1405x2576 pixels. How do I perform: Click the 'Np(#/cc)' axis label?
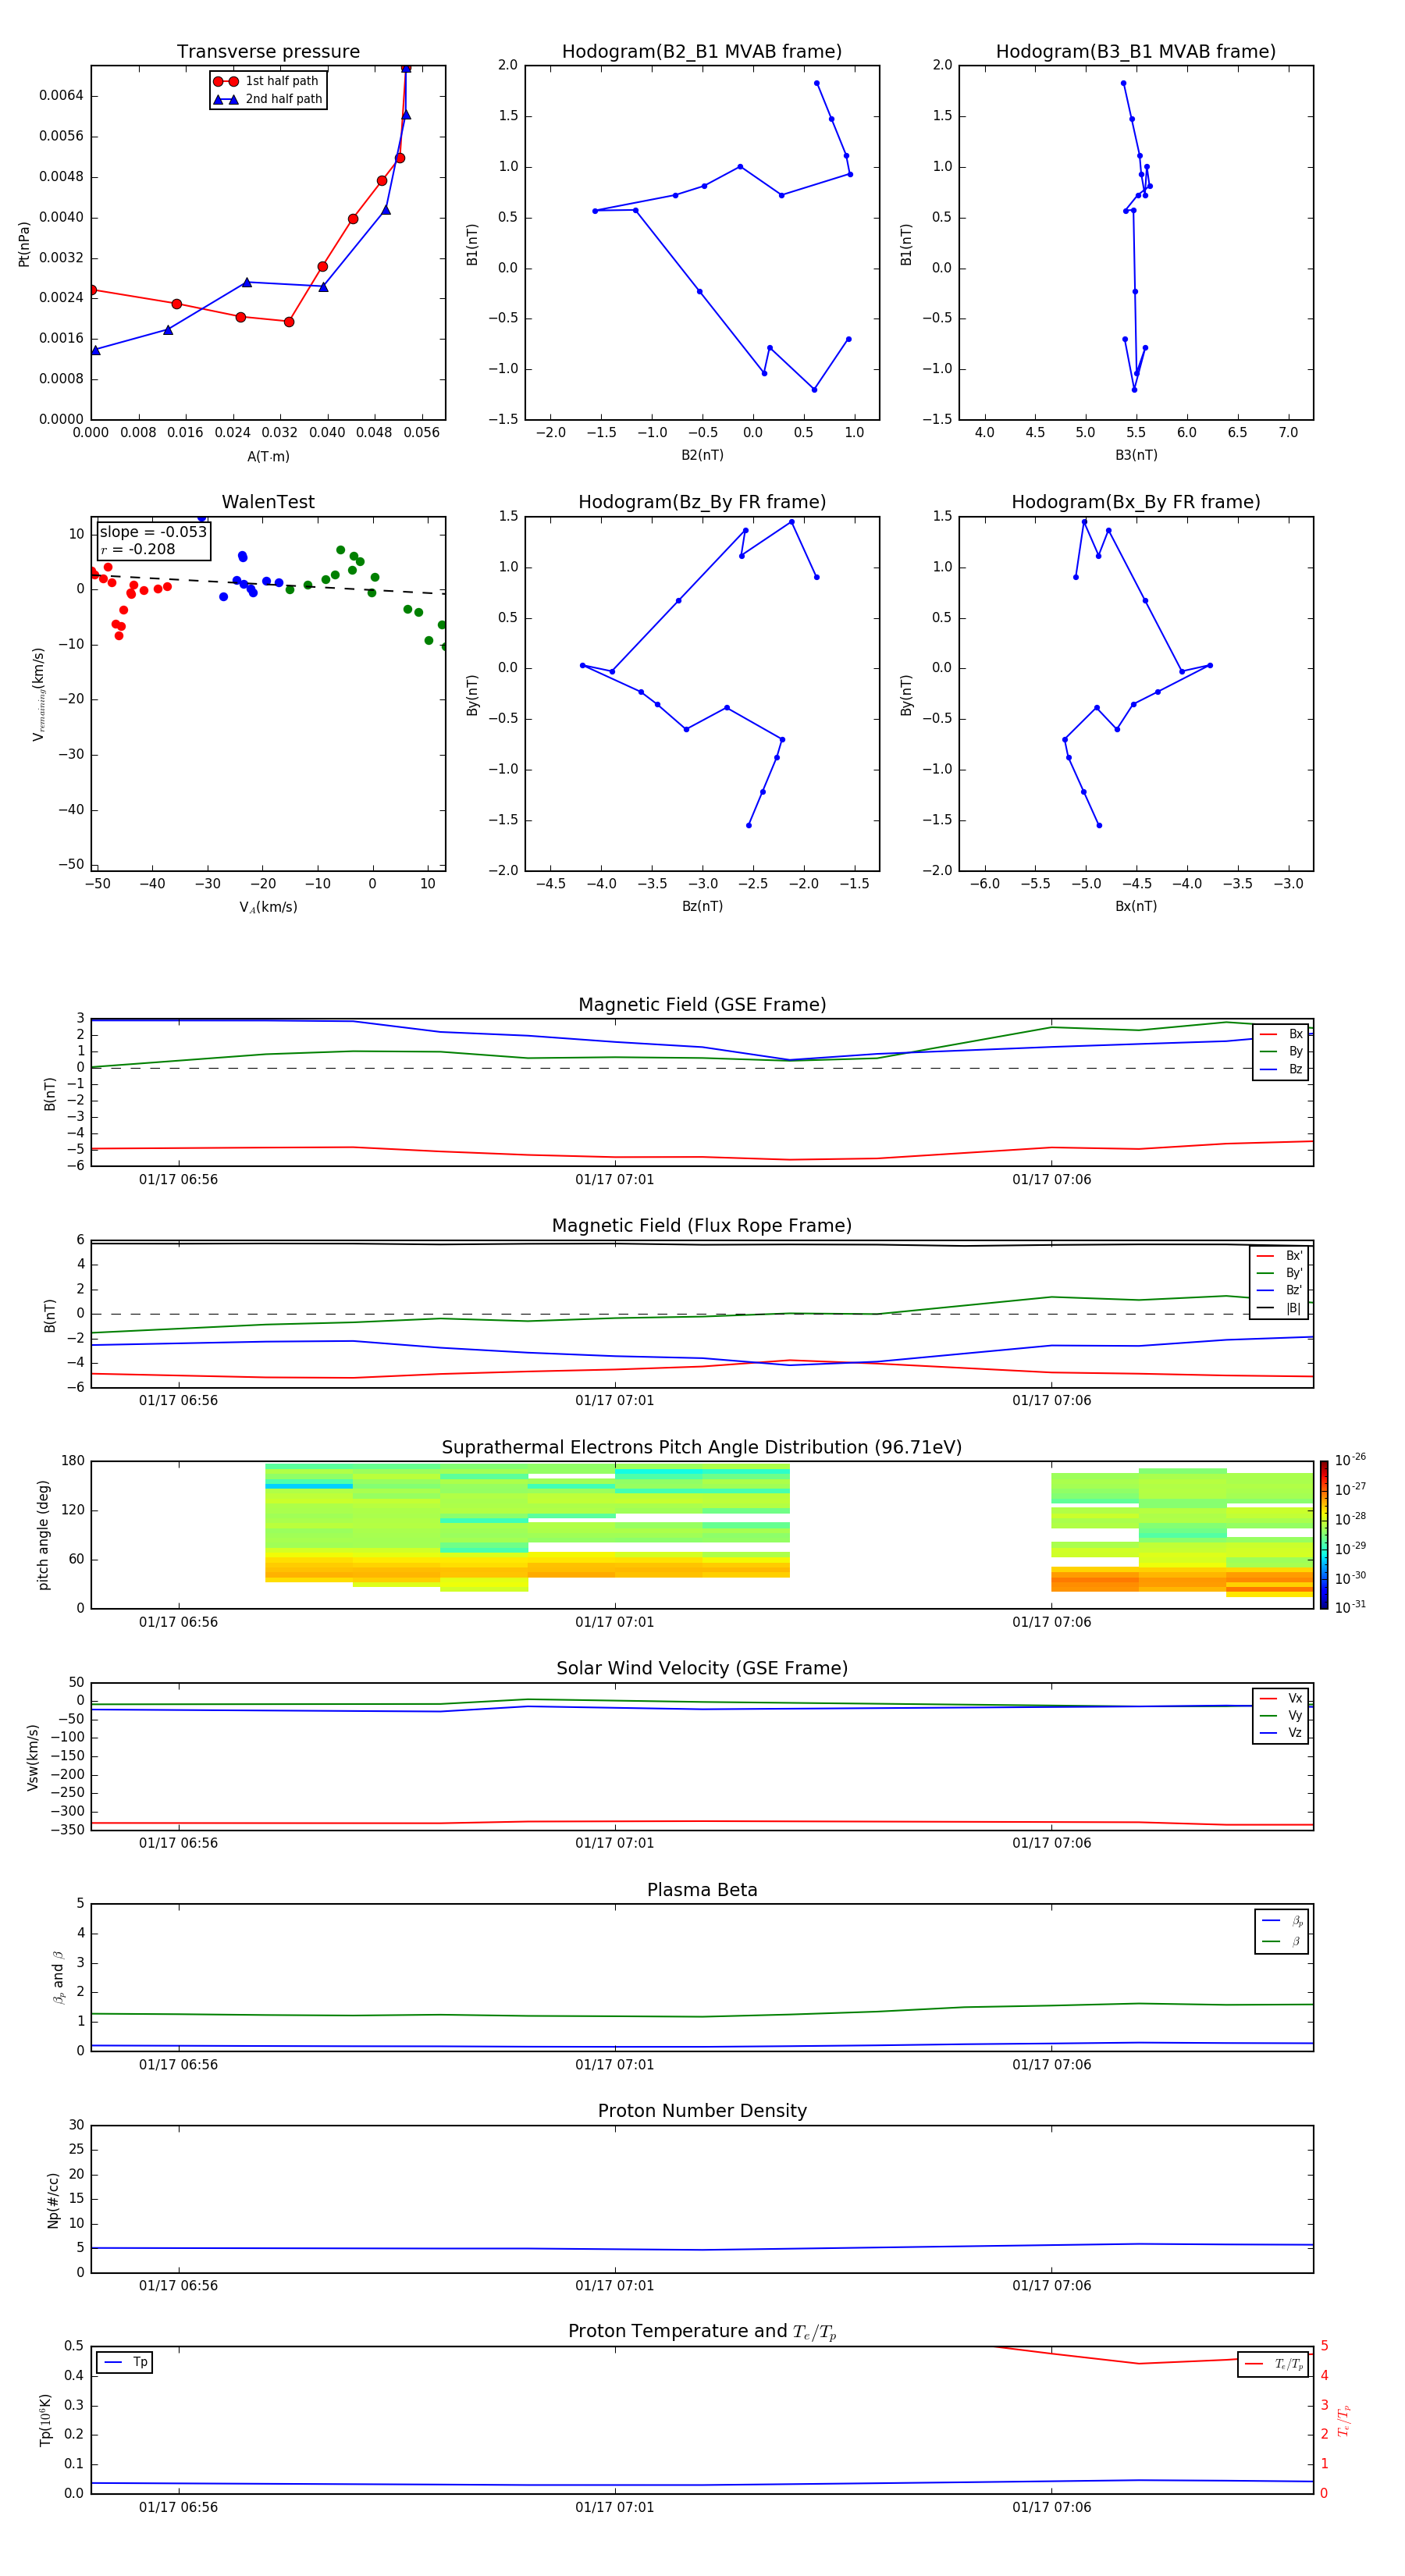pos(53,2200)
